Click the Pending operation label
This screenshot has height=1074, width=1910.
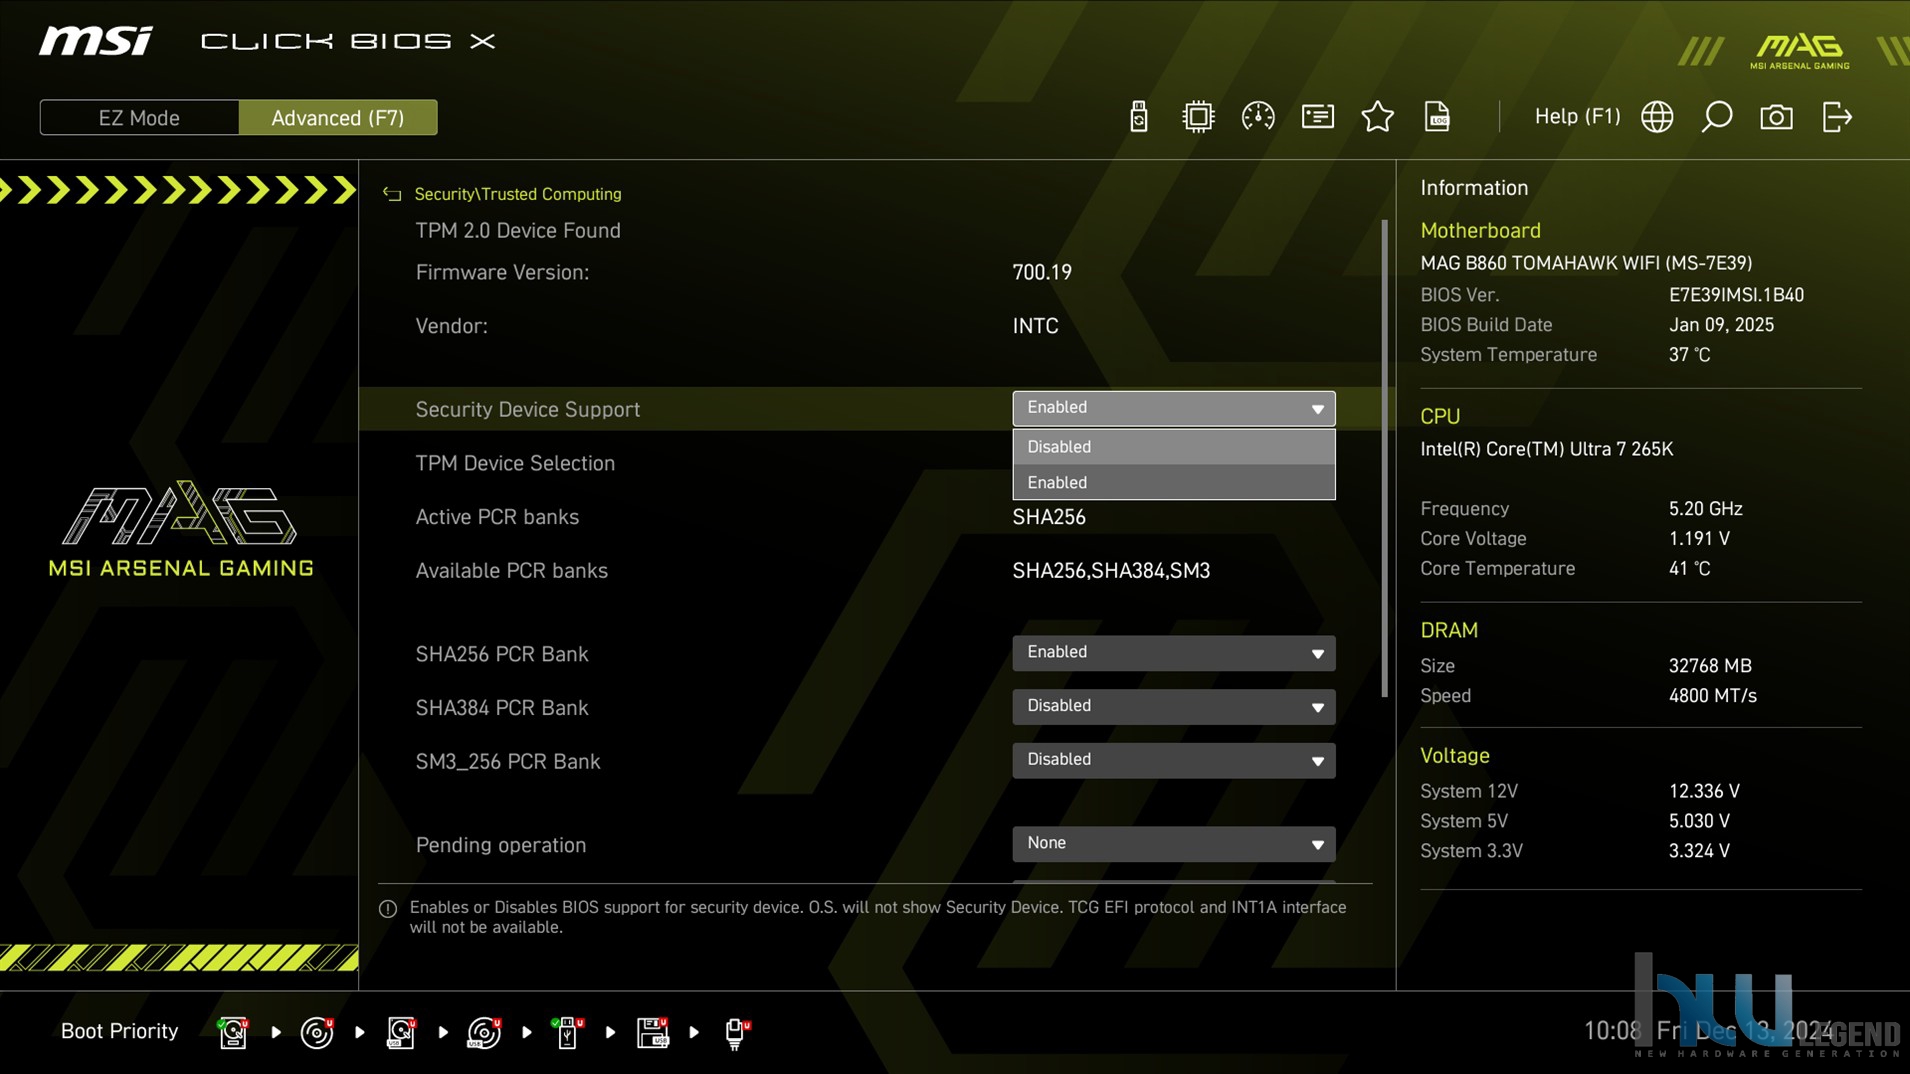click(x=501, y=845)
